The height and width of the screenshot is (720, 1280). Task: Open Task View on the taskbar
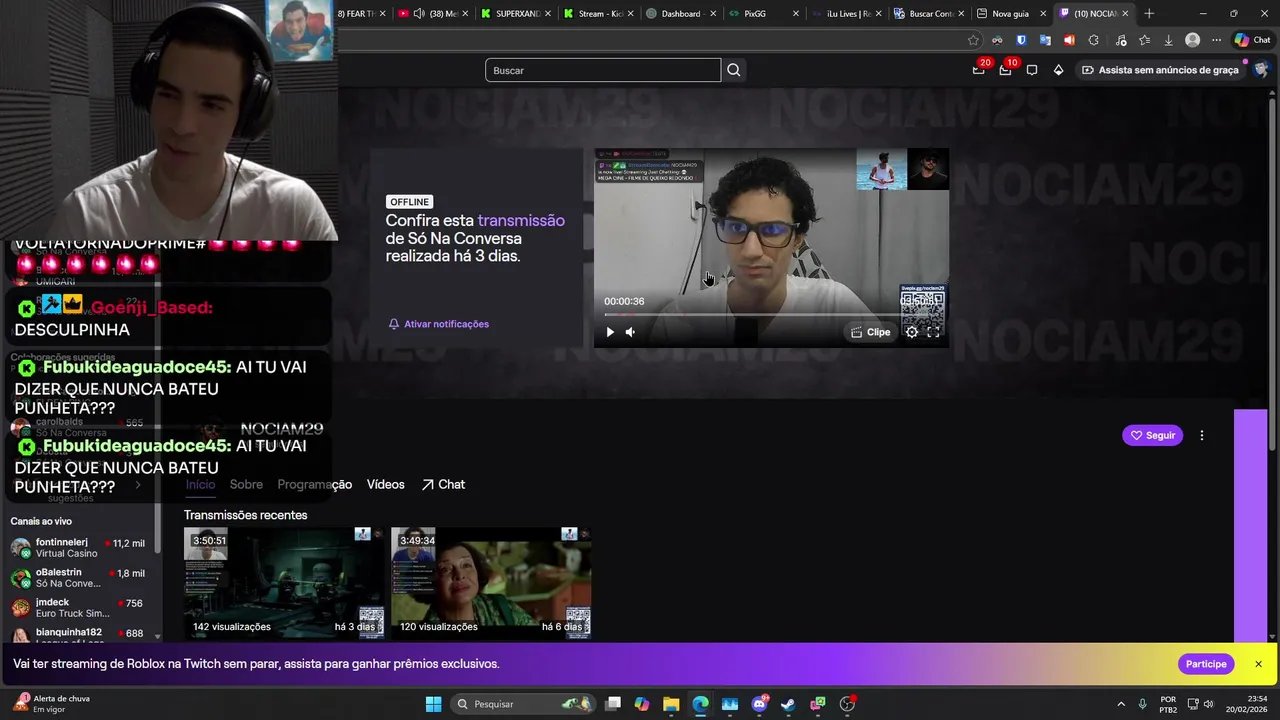point(613,704)
